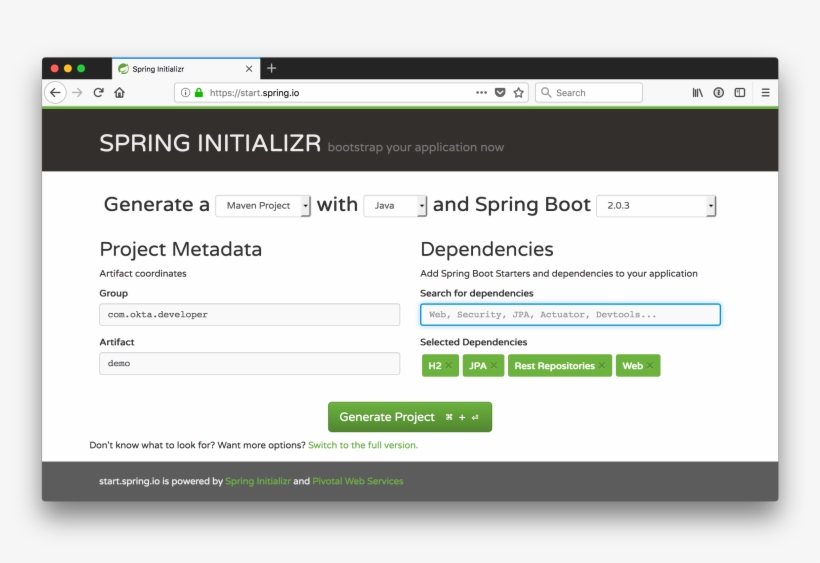
Task: Open the Pivotal Web Services link
Action: click(358, 481)
